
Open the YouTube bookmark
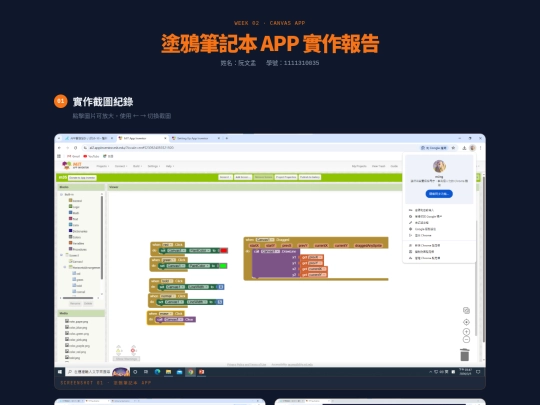point(91,156)
